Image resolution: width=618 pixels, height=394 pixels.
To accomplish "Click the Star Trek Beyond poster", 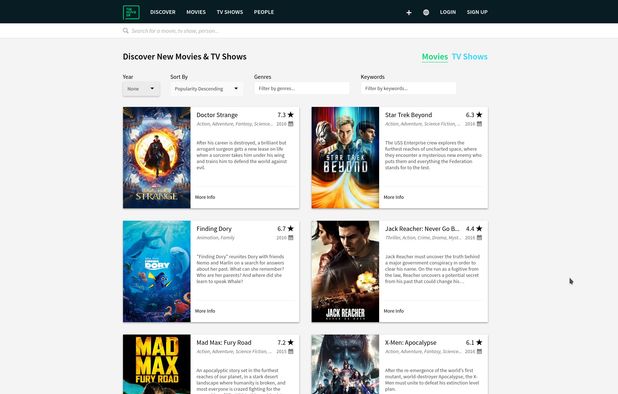I will 345,158.
